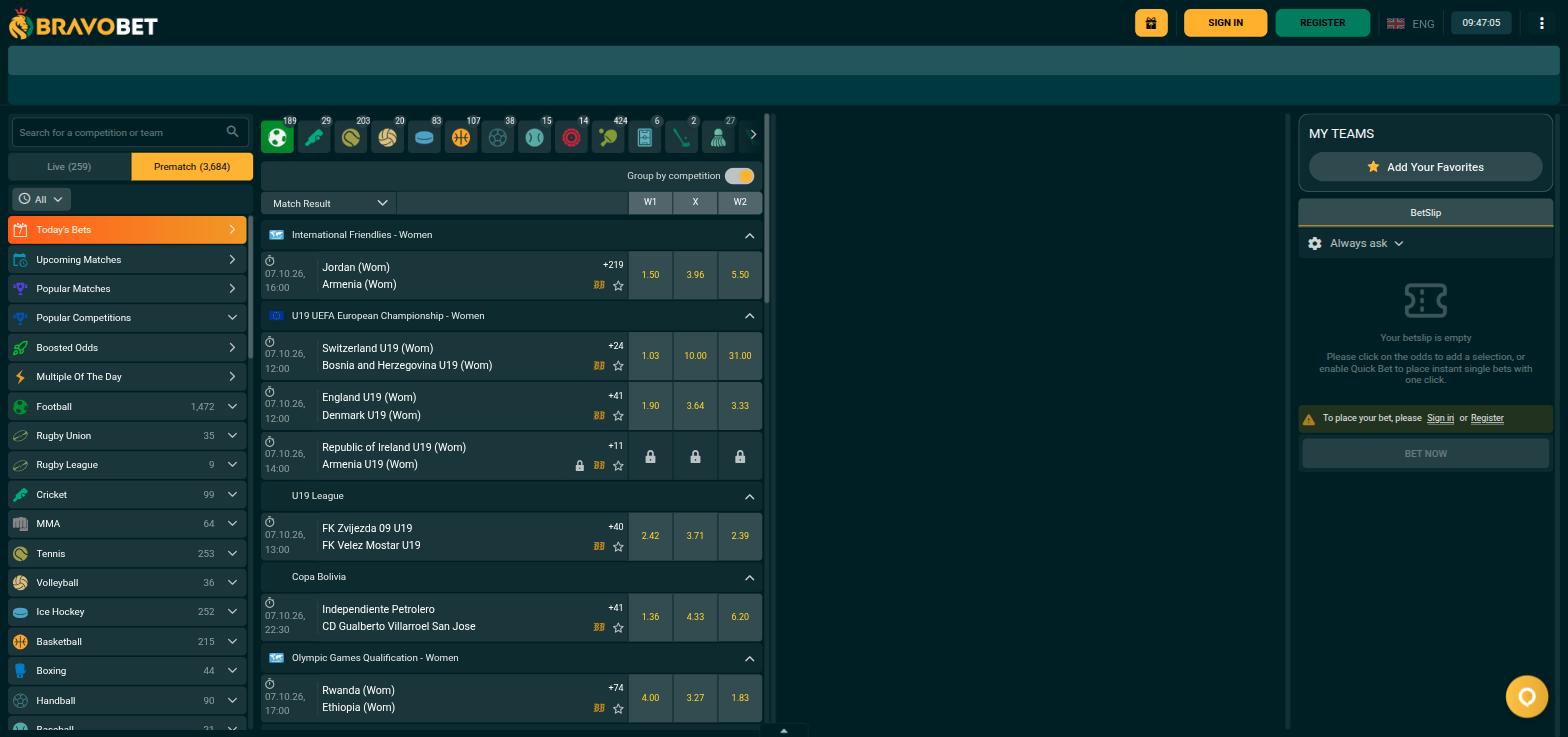The width and height of the screenshot is (1568, 737).
Task: Open the live chat bubble
Action: point(1527,697)
